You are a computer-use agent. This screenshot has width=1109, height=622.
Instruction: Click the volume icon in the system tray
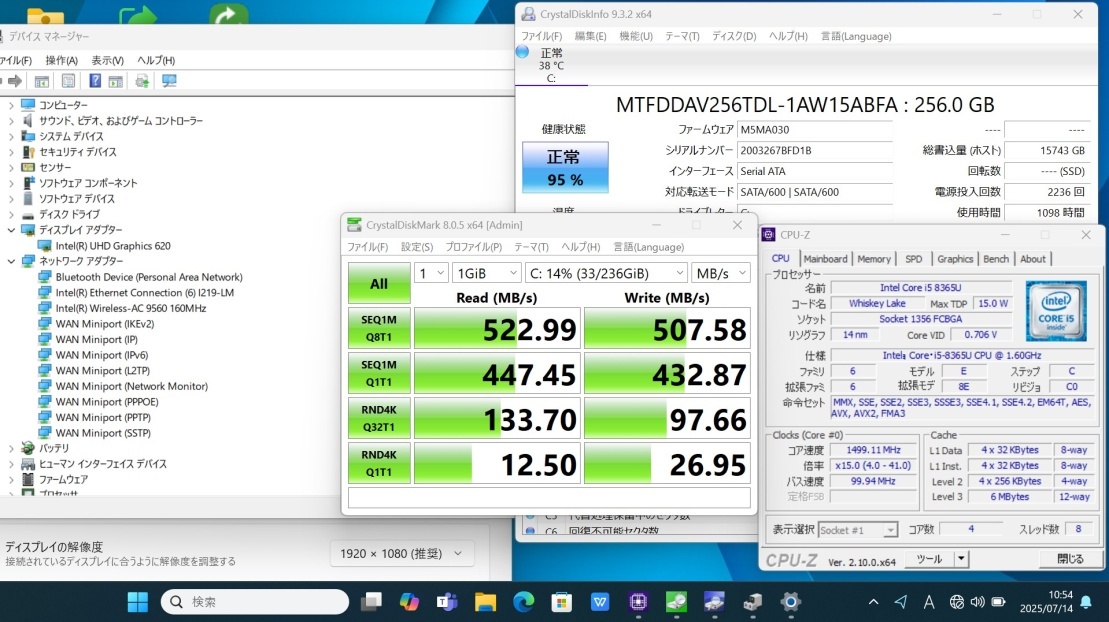click(977, 601)
